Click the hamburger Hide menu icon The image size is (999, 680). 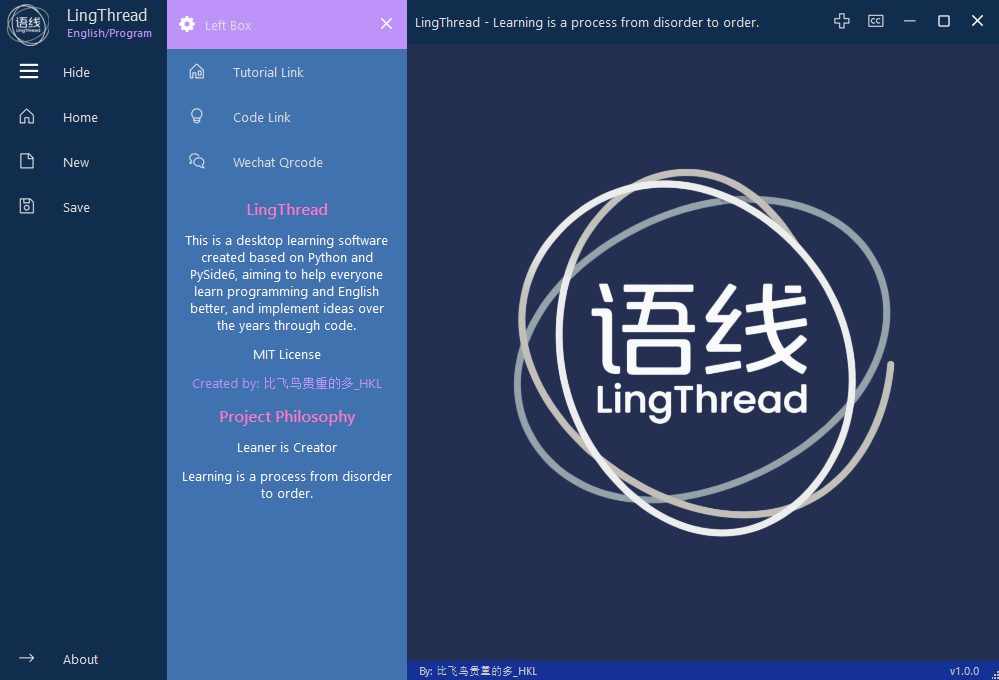(x=29, y=71)
